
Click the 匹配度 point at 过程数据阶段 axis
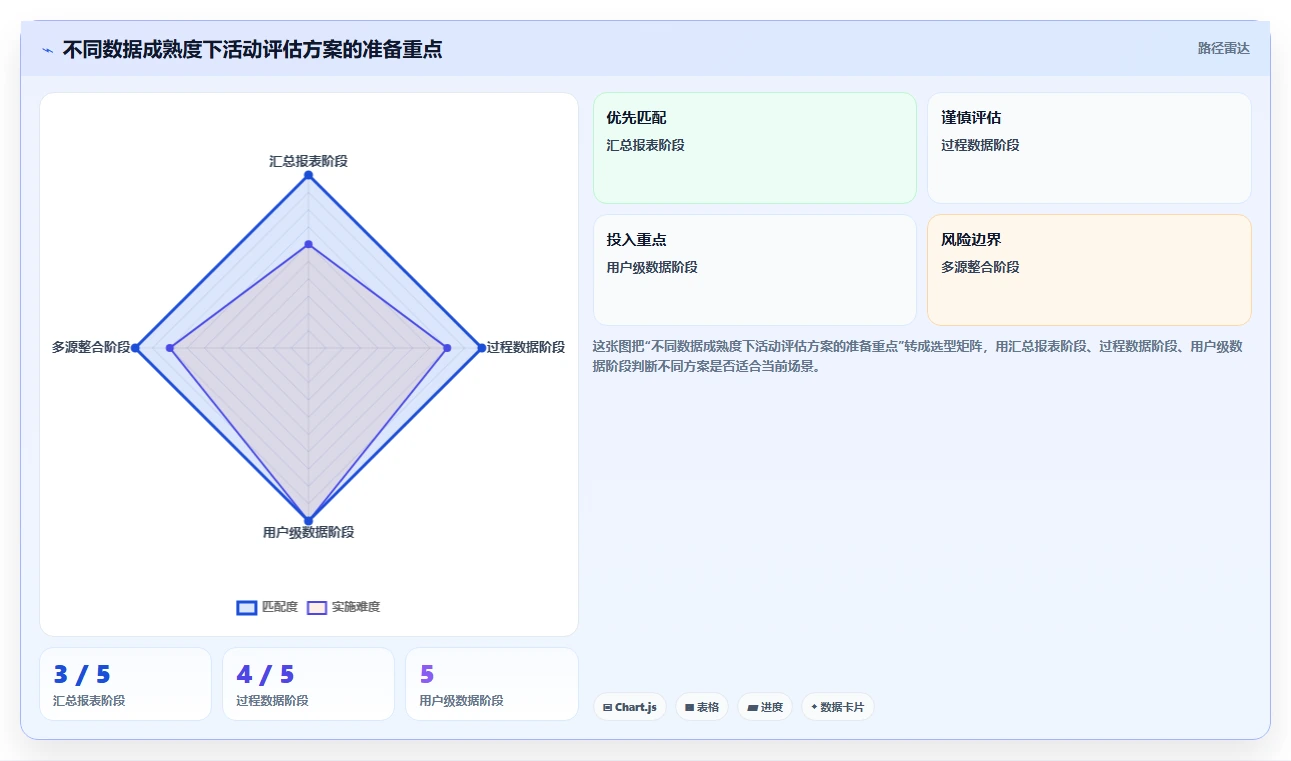(481, 348)
